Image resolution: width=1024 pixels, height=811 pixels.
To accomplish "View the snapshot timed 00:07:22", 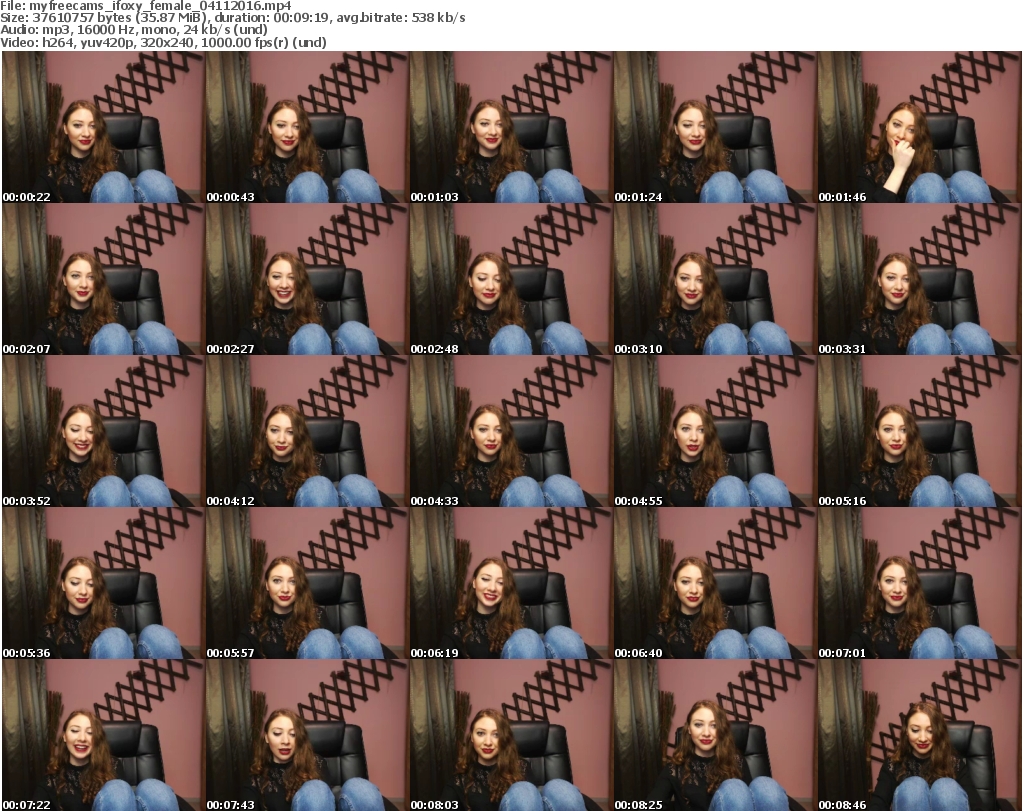I will click(103, 735).
